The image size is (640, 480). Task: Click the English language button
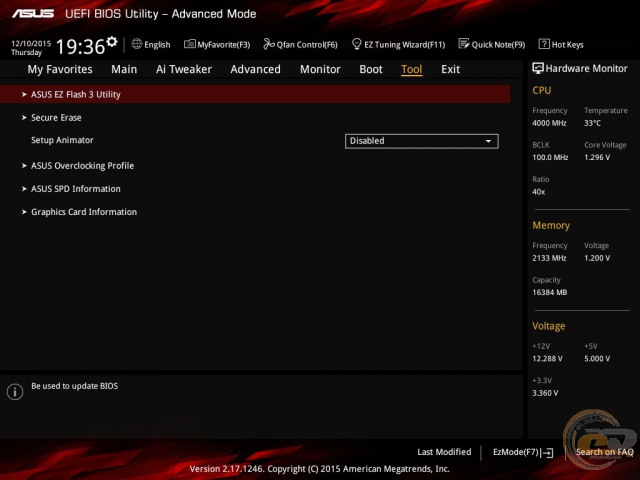pos(151,44)
